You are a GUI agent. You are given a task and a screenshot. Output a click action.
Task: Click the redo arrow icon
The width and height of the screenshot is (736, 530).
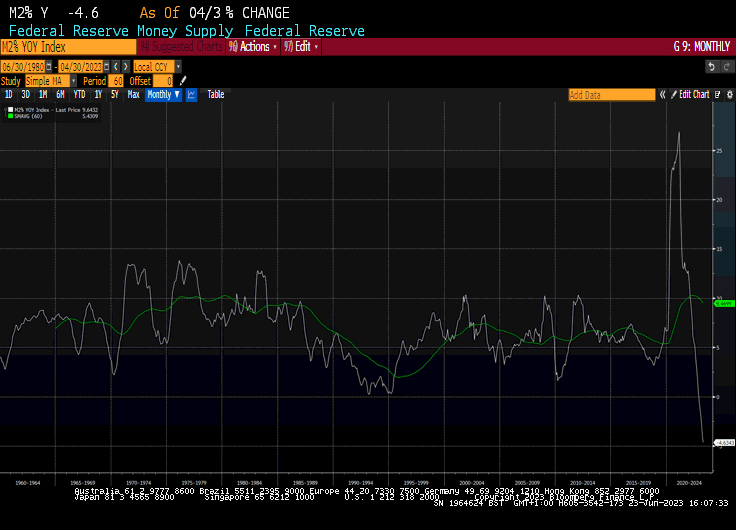726,66
